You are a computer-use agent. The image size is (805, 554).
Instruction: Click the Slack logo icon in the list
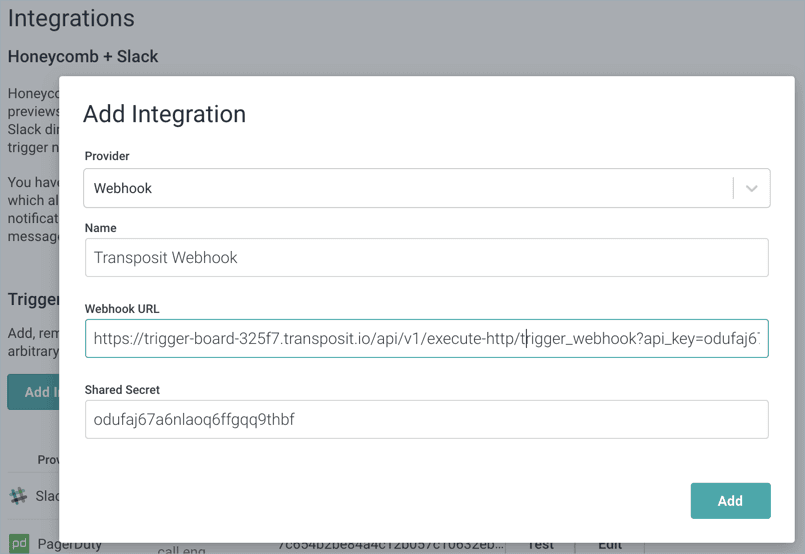18,496
